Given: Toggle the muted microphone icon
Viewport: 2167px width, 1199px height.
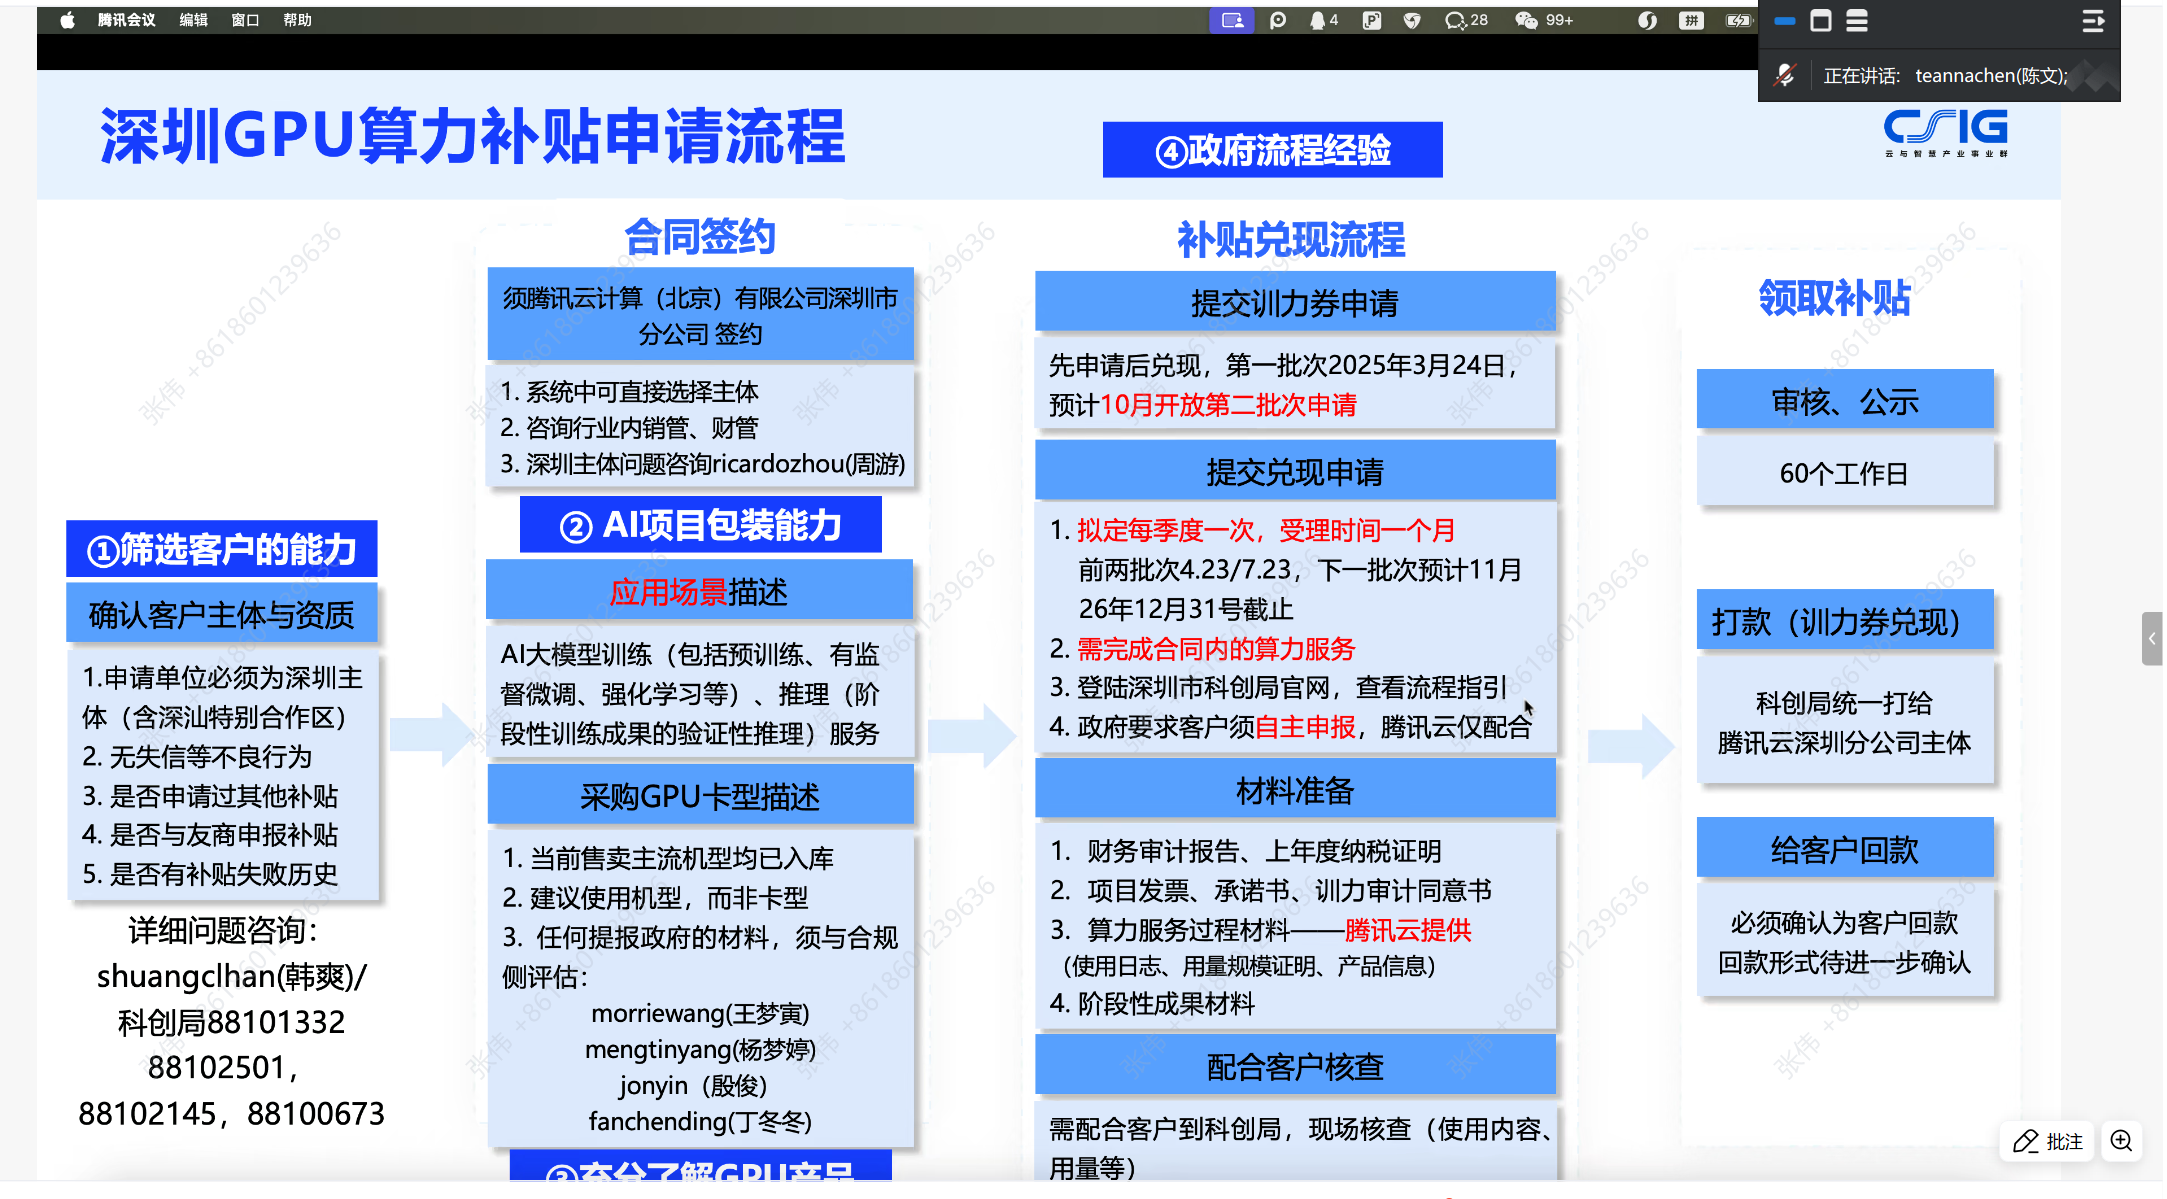Looking at the screenshot, I should pyautogui.click(x=1785, y=75).
